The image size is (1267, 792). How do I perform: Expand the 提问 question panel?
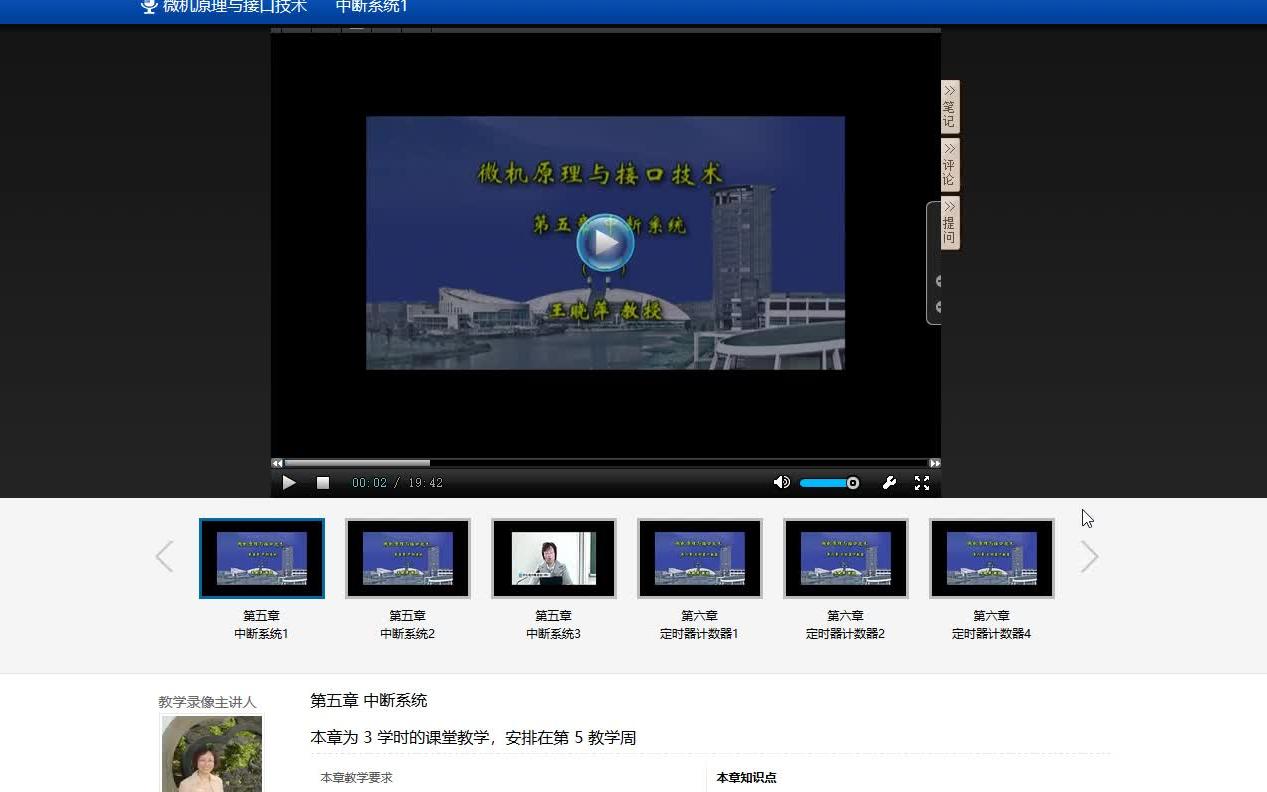click(947, 223)
